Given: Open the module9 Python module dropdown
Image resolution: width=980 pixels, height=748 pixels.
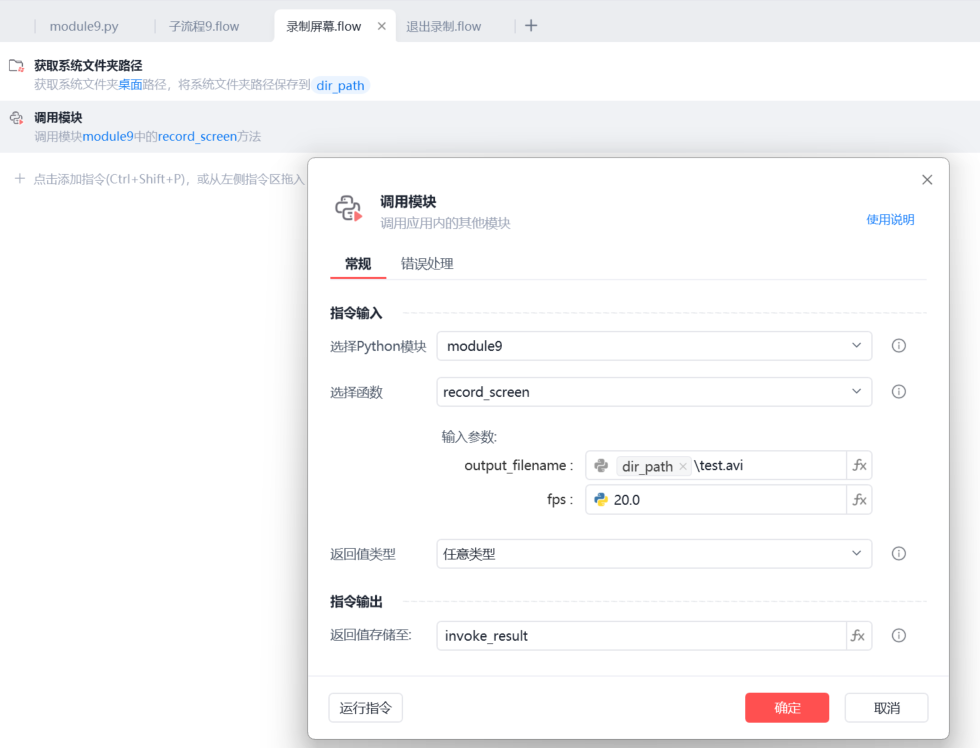Looking at the screenshot, I should point(654,346).
